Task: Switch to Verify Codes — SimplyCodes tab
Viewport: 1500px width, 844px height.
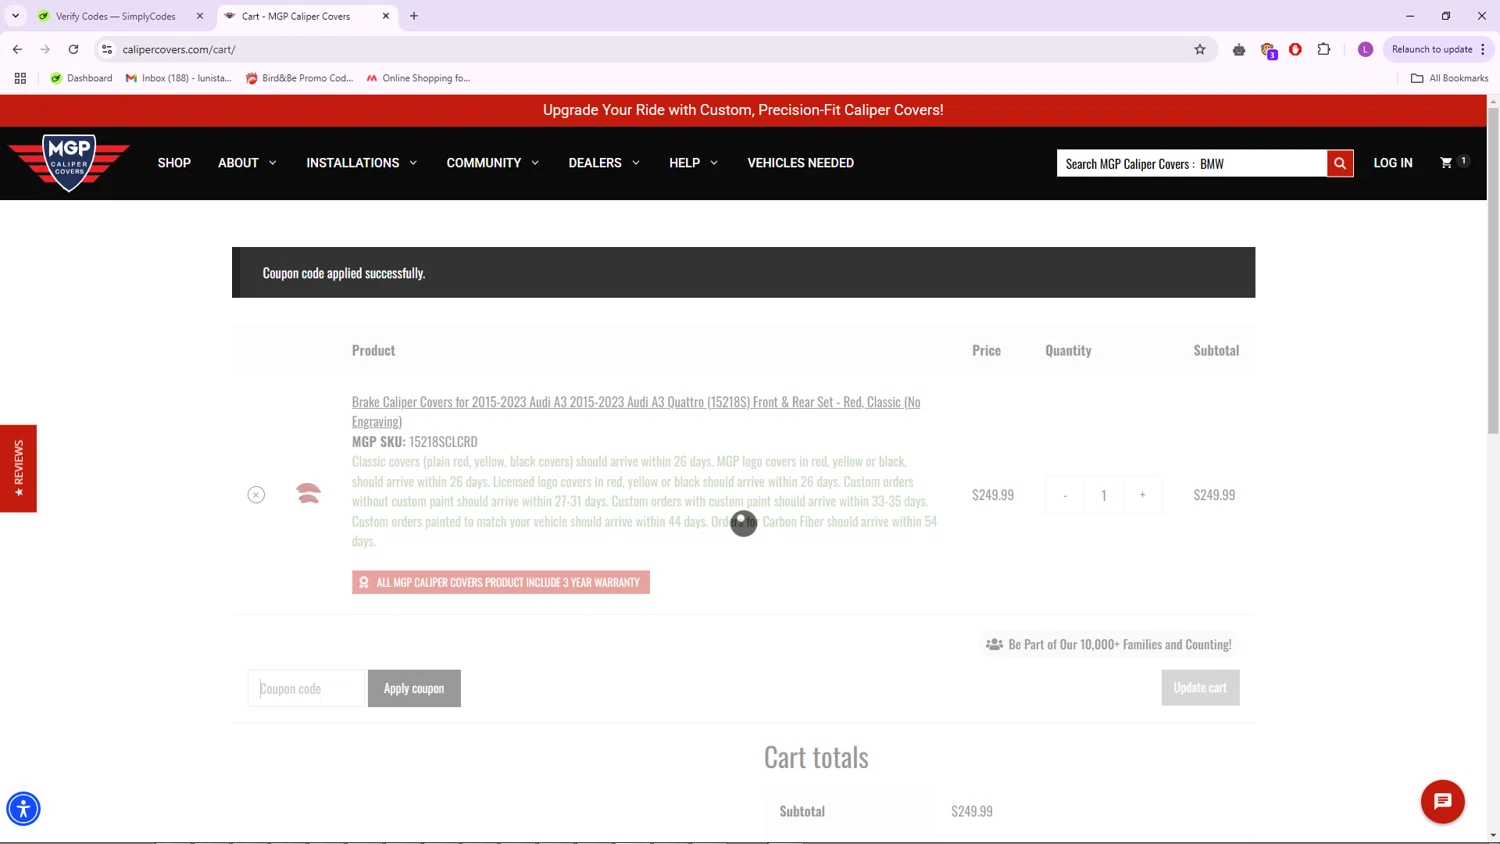Action: click(115, 16)
